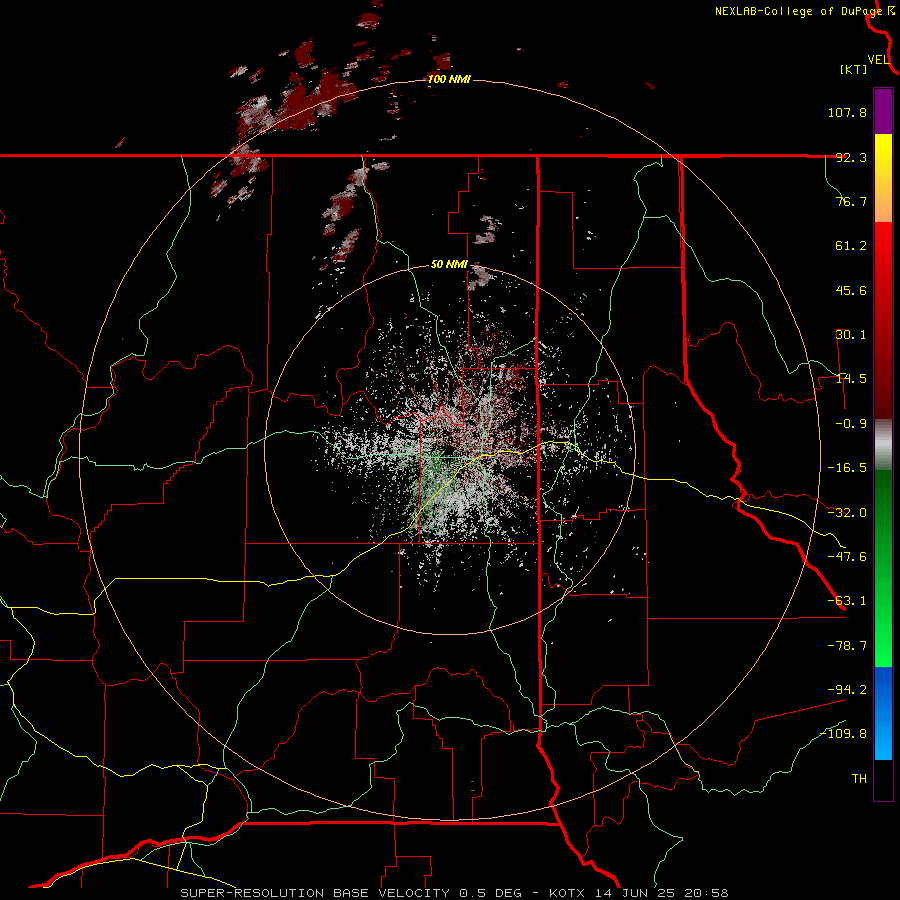Click the VEL legend title

878,60
